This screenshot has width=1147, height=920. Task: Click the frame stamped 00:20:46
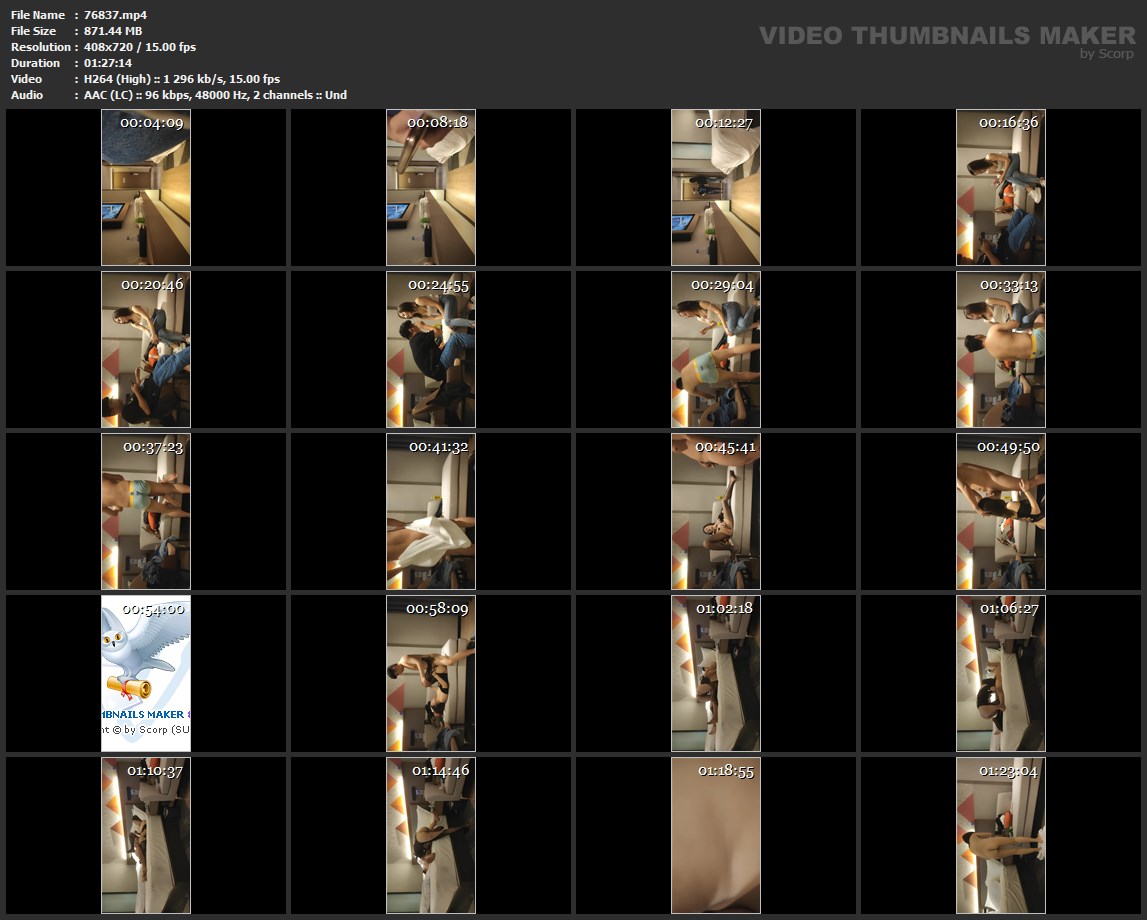pos(146,349)
